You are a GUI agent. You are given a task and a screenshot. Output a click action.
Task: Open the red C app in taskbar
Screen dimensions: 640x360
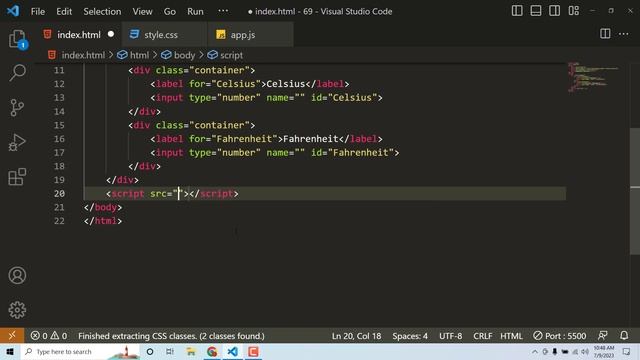point(253,351)
